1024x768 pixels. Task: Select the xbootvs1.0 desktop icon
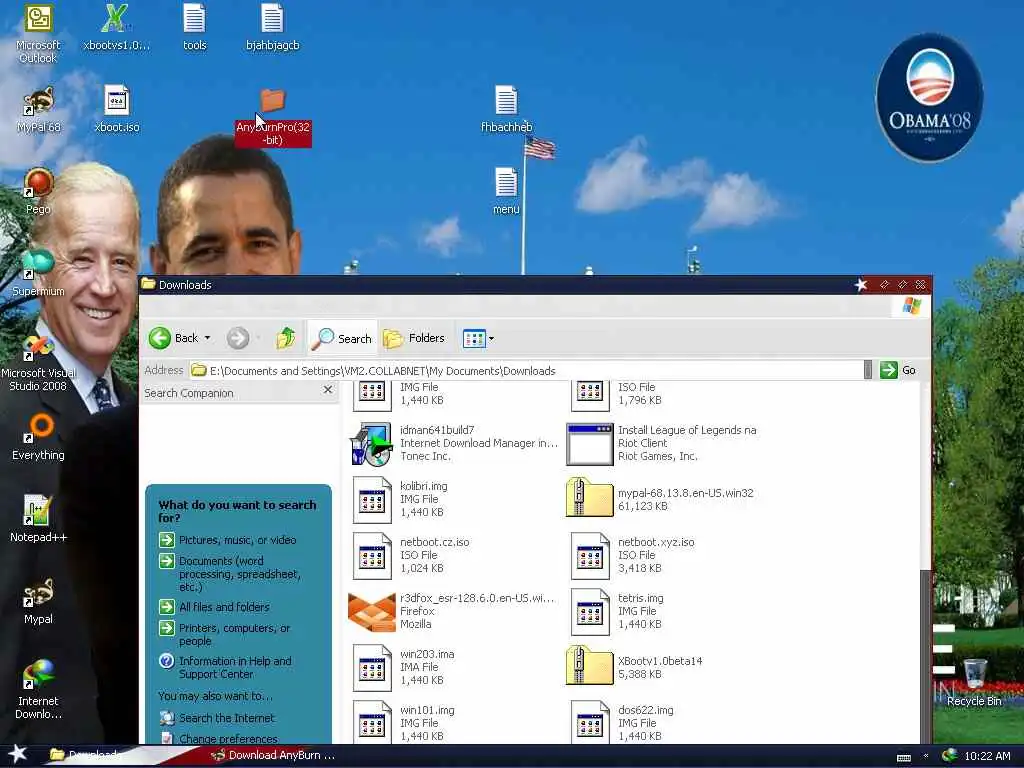pyautogui.click(x=116, y=27)
